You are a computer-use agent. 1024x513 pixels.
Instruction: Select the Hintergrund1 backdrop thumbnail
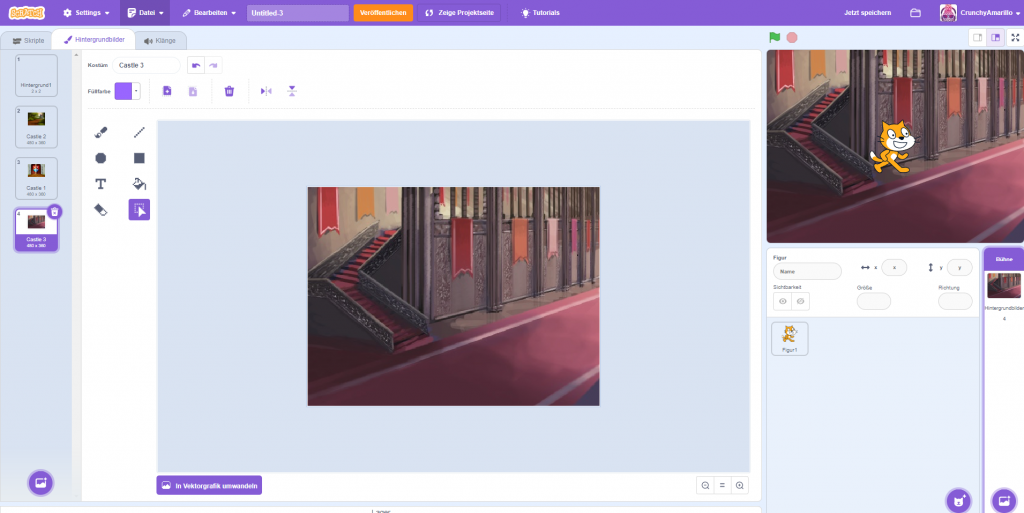pyautogui.click(x=37, y=76)
